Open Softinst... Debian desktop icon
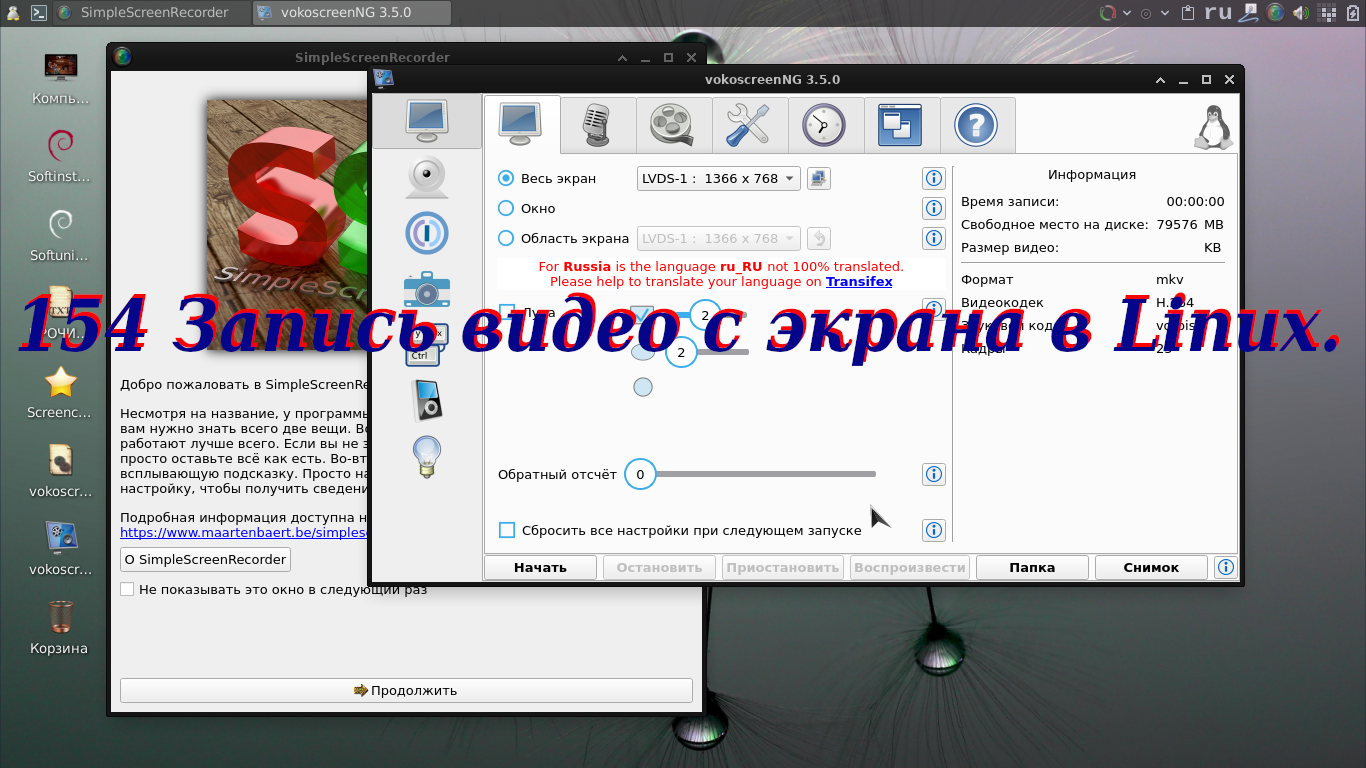This screenshot has height=768, width=1366. 60,156
